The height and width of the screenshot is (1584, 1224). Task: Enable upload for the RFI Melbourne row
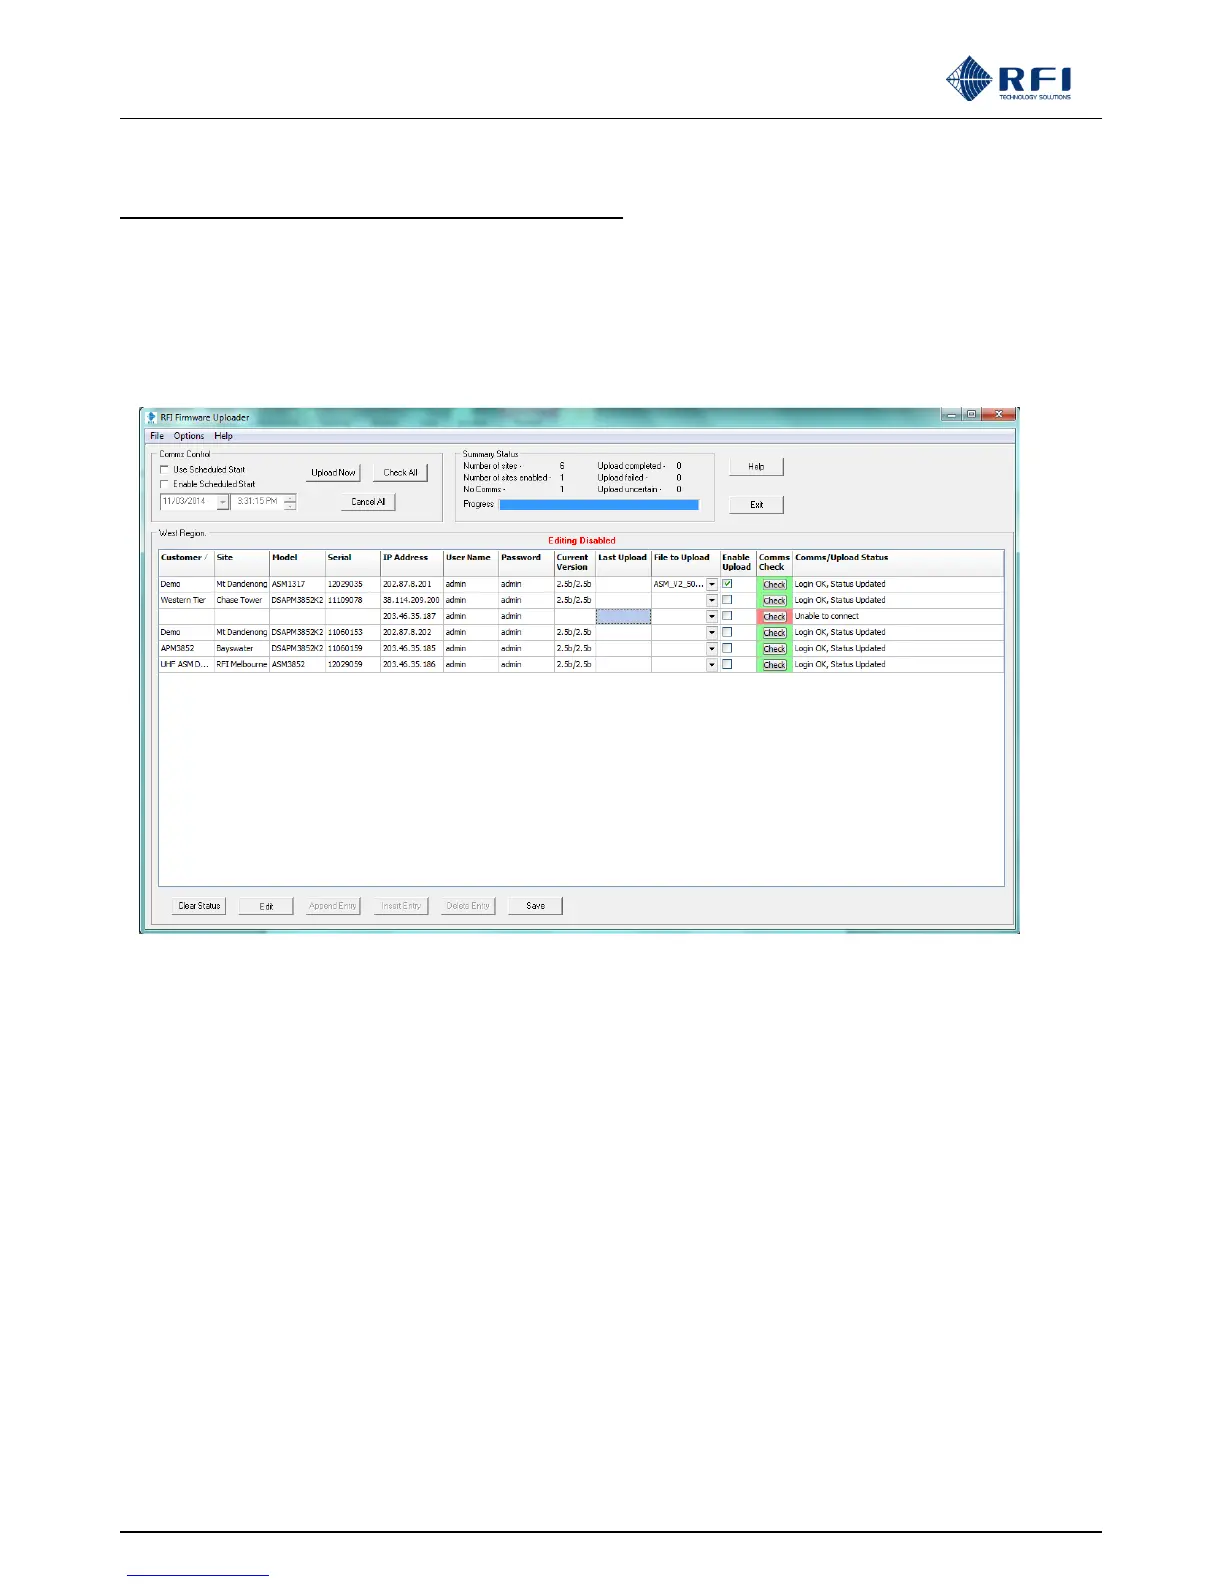click(x=727, y=664)
